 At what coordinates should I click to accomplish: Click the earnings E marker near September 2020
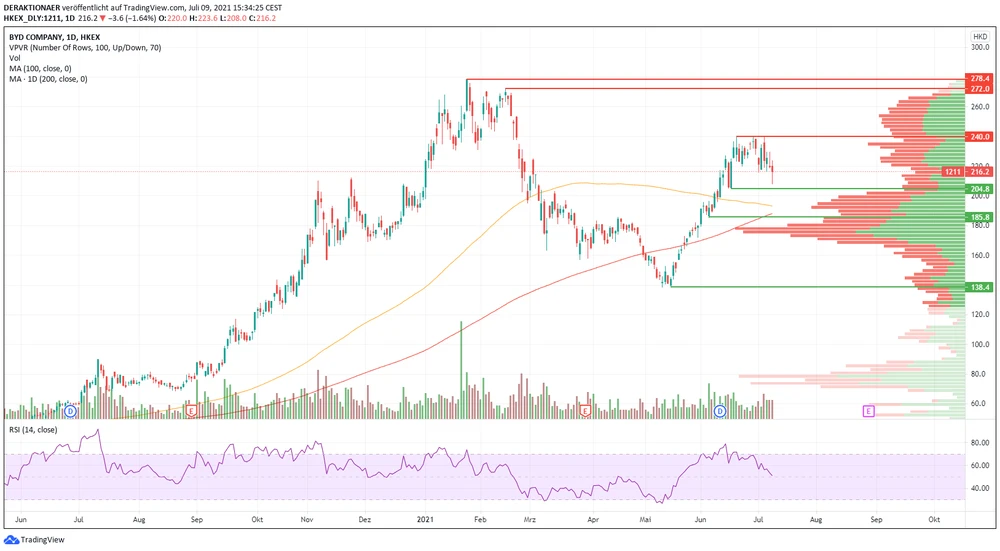click(x=190, y=411)
